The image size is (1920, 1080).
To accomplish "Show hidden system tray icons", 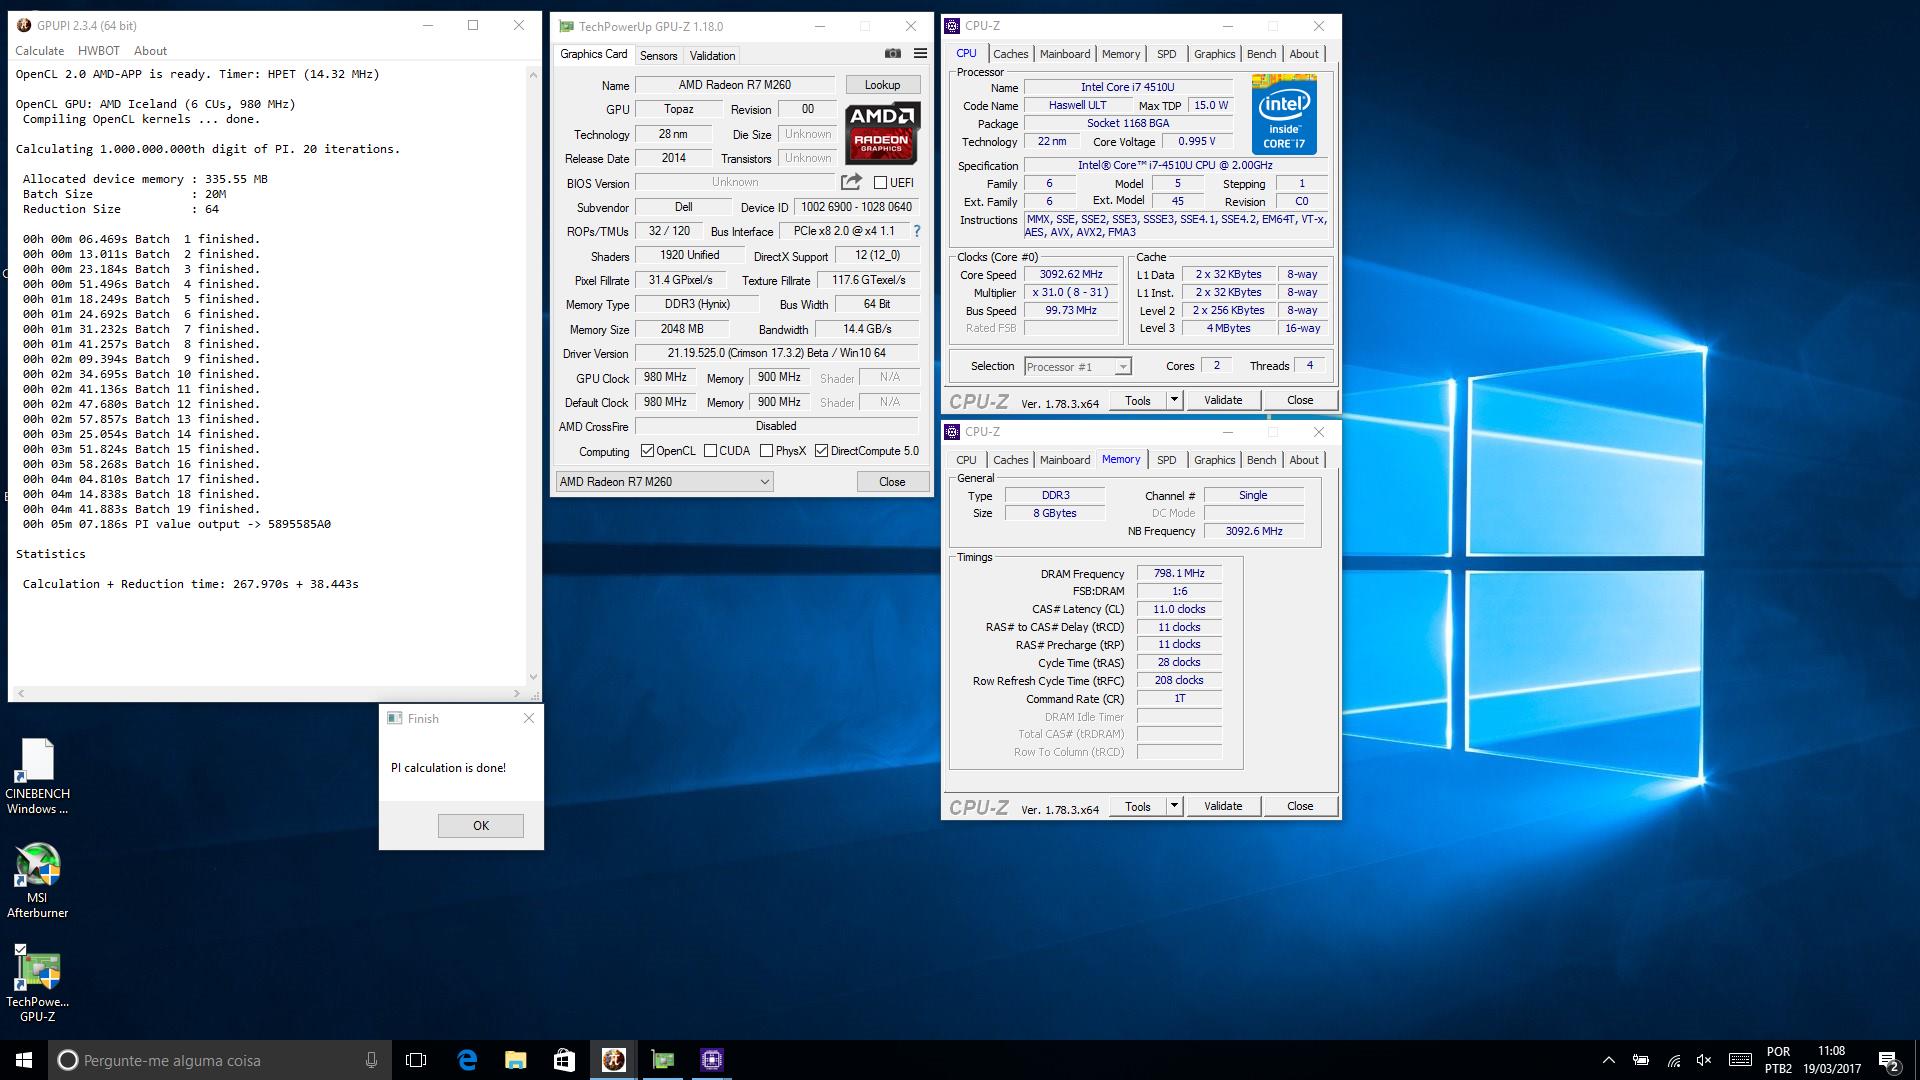I will 1608,1060.
